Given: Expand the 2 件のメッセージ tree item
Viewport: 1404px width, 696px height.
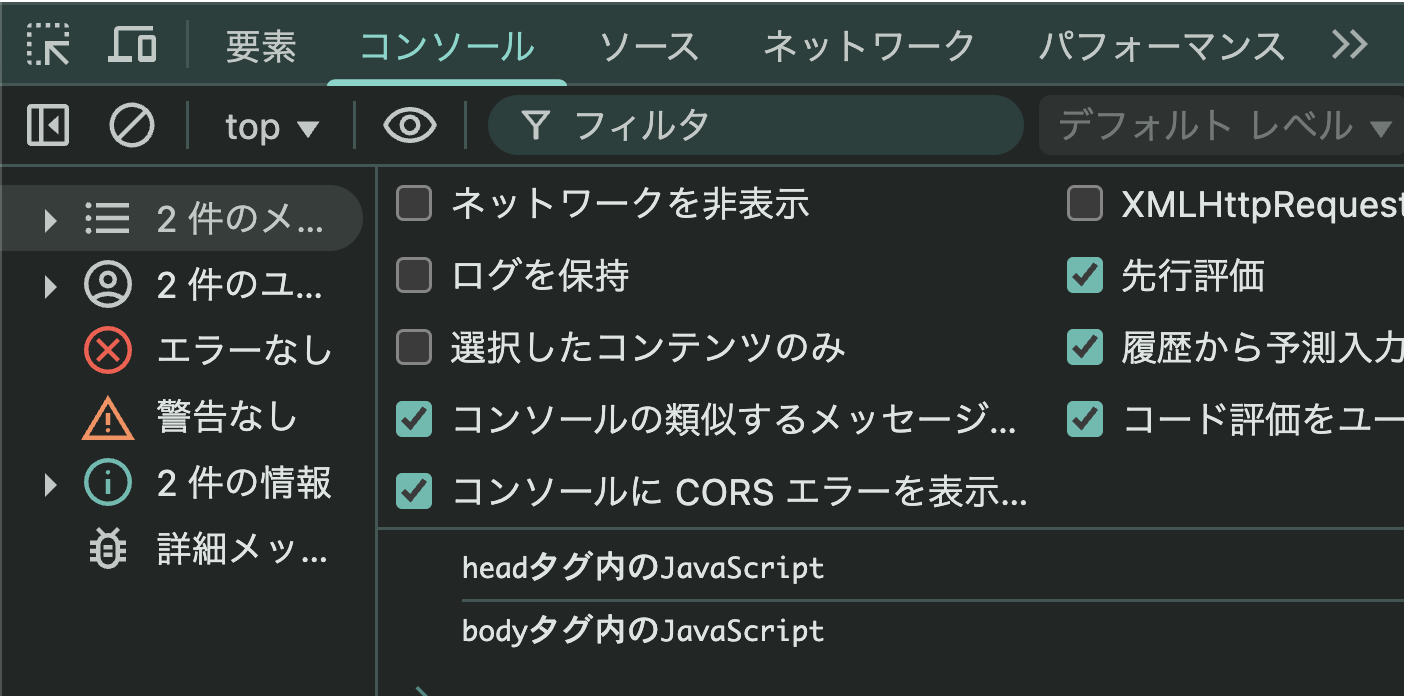Looking at the screenshot, I should (x=49, y=218).
